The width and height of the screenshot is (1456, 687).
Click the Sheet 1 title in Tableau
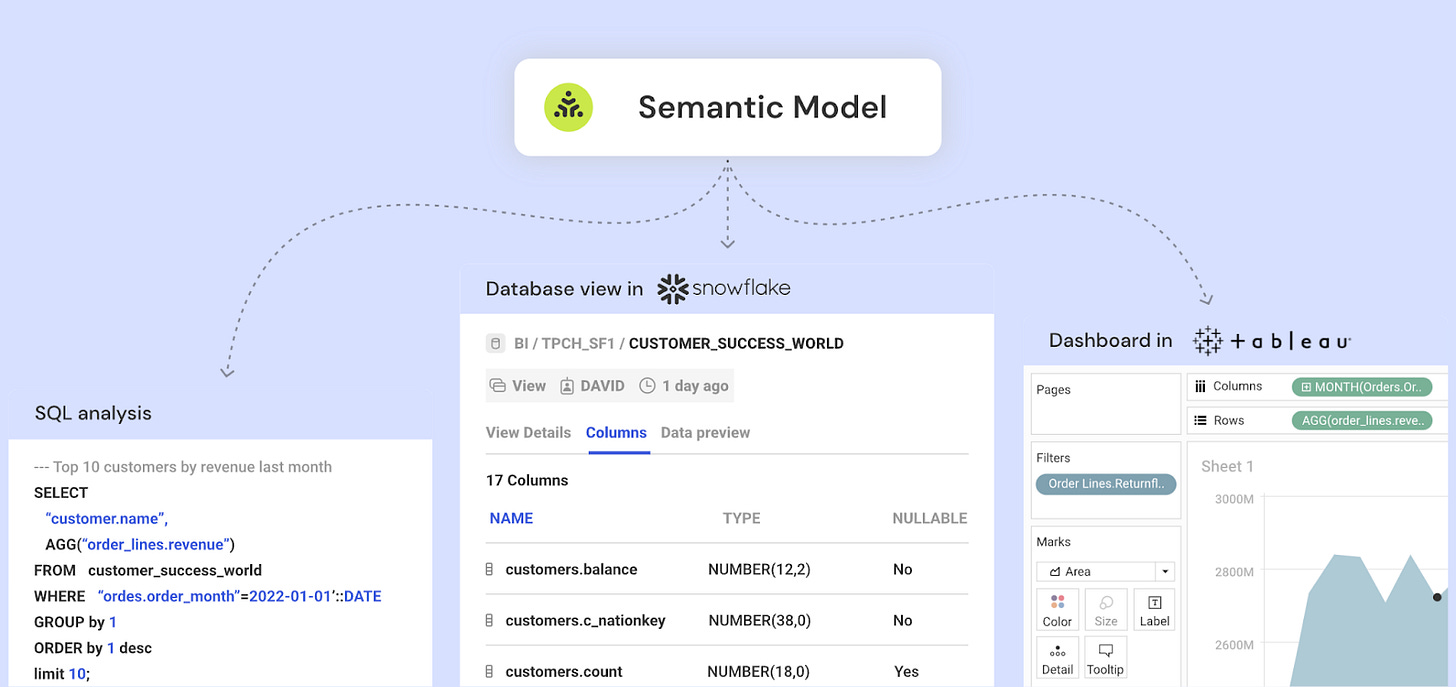1227,466
